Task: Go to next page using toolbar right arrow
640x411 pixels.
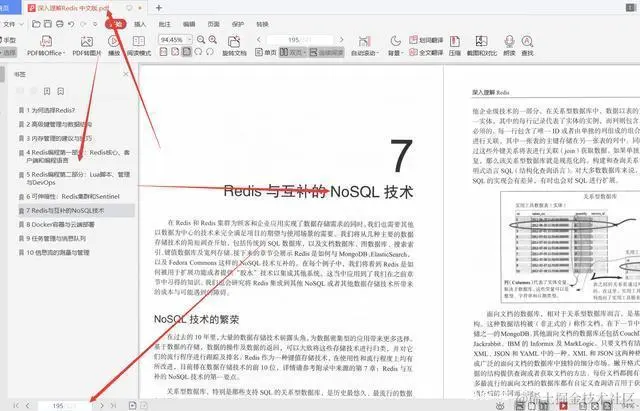Action: coord(341,40)
